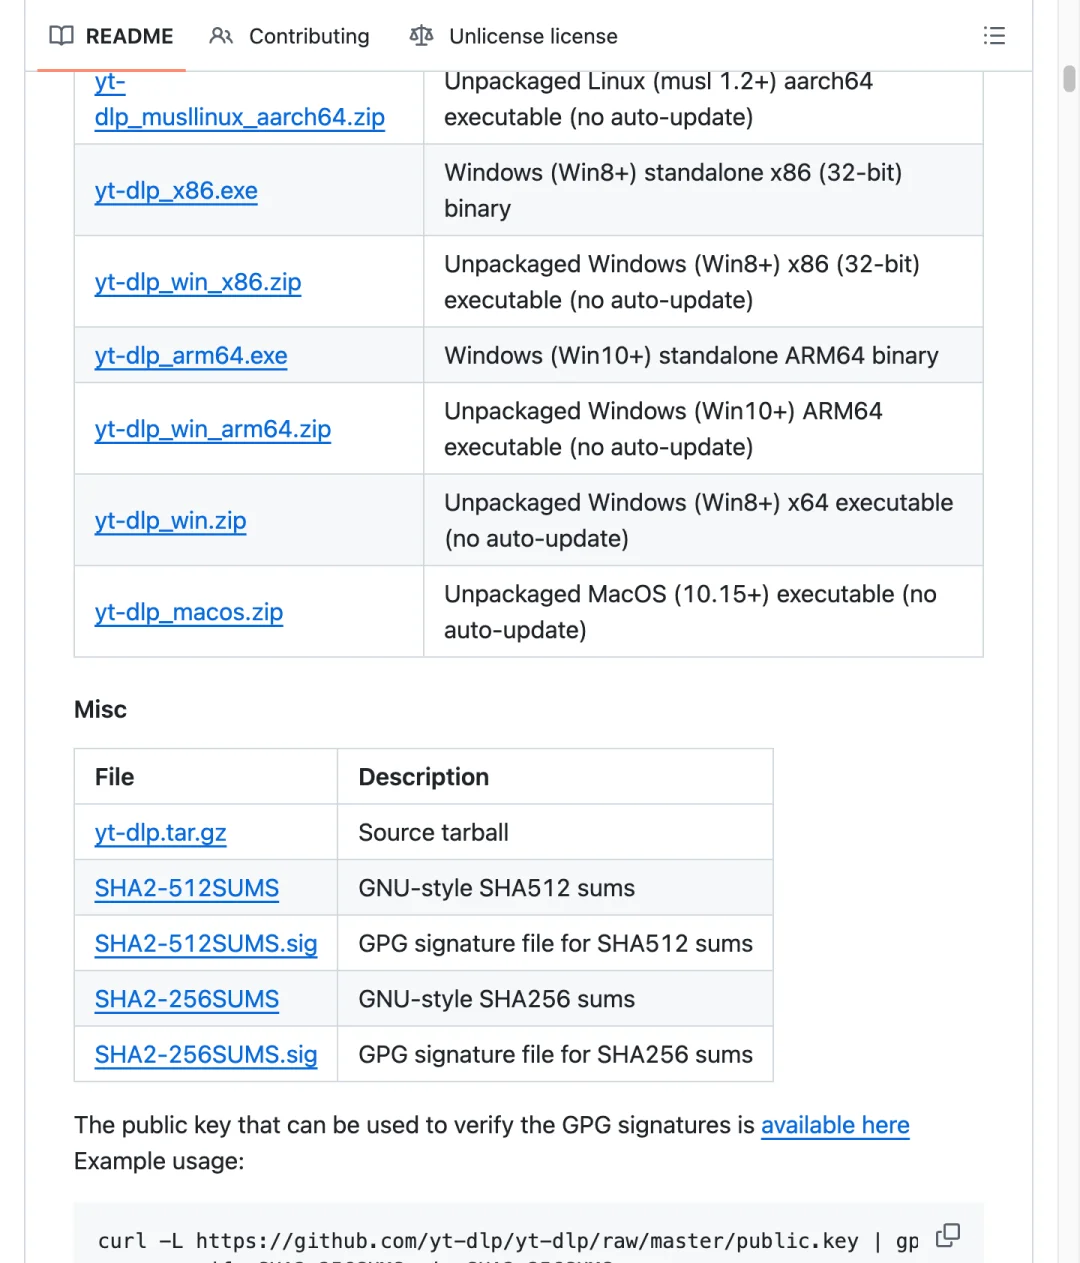Open the SHA2-512SUMS file link

[187, 889]
